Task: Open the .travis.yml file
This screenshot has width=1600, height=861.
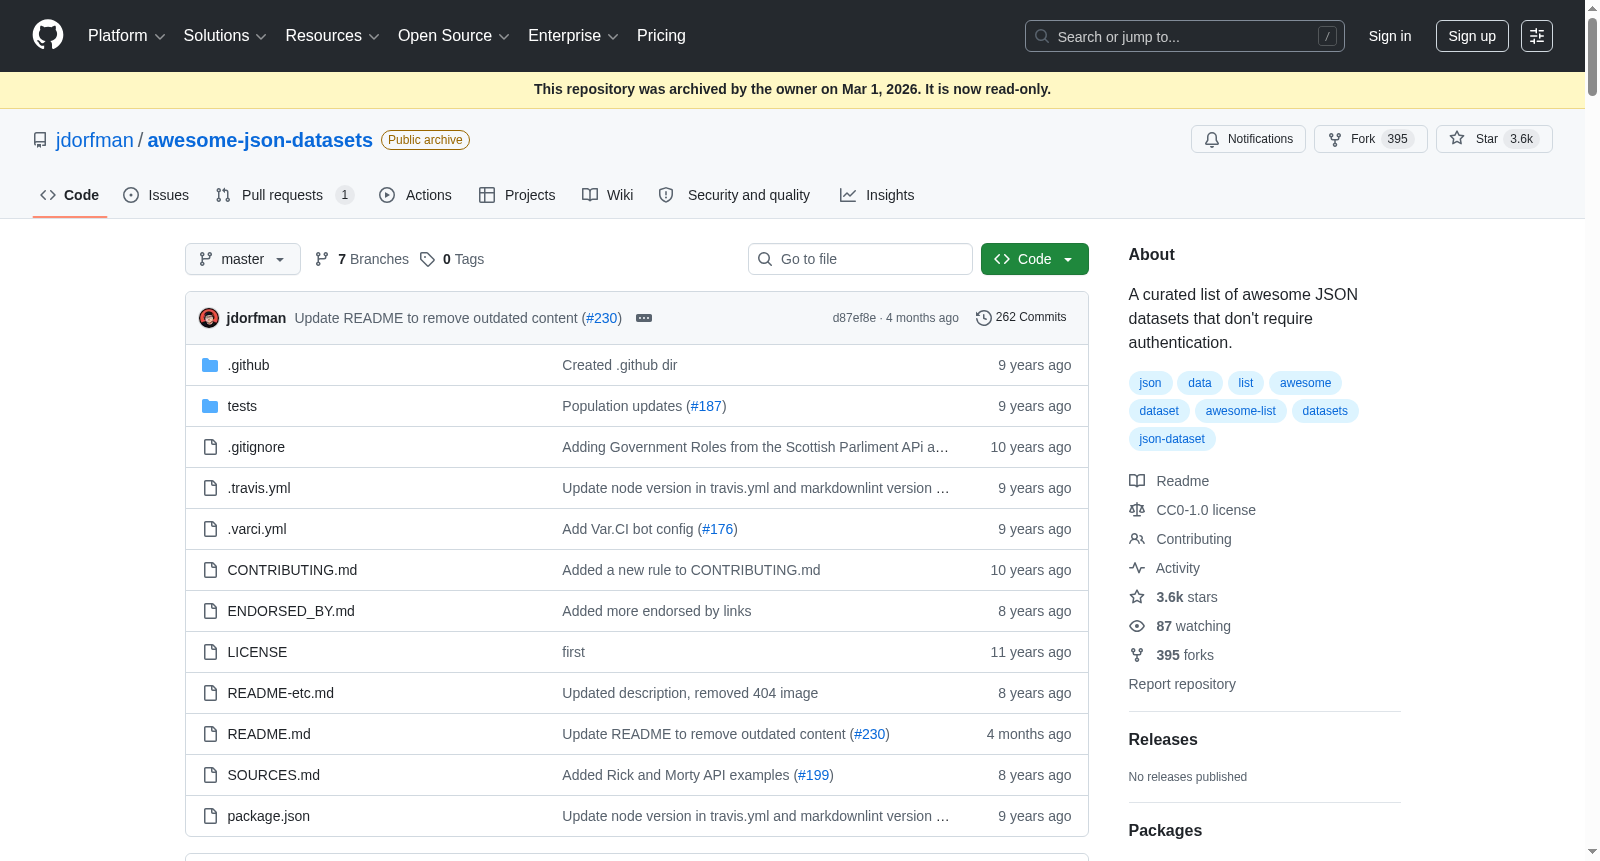Action: point(259,488)
